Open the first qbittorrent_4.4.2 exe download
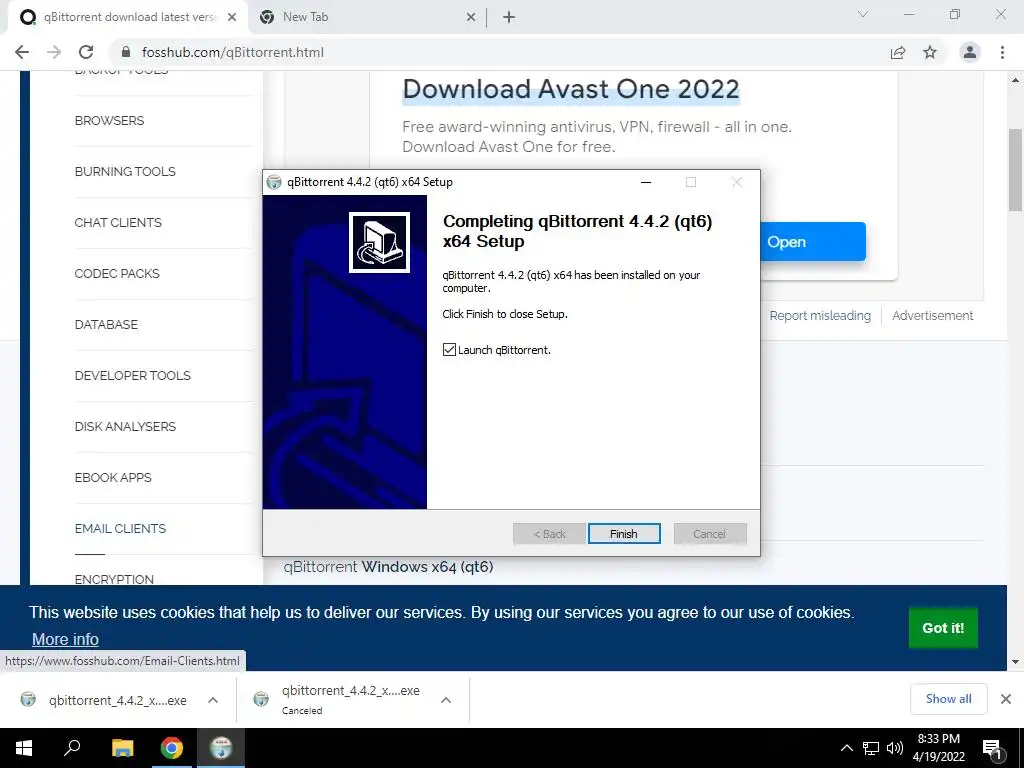1024x768 pixels. [x=118, y=700]
